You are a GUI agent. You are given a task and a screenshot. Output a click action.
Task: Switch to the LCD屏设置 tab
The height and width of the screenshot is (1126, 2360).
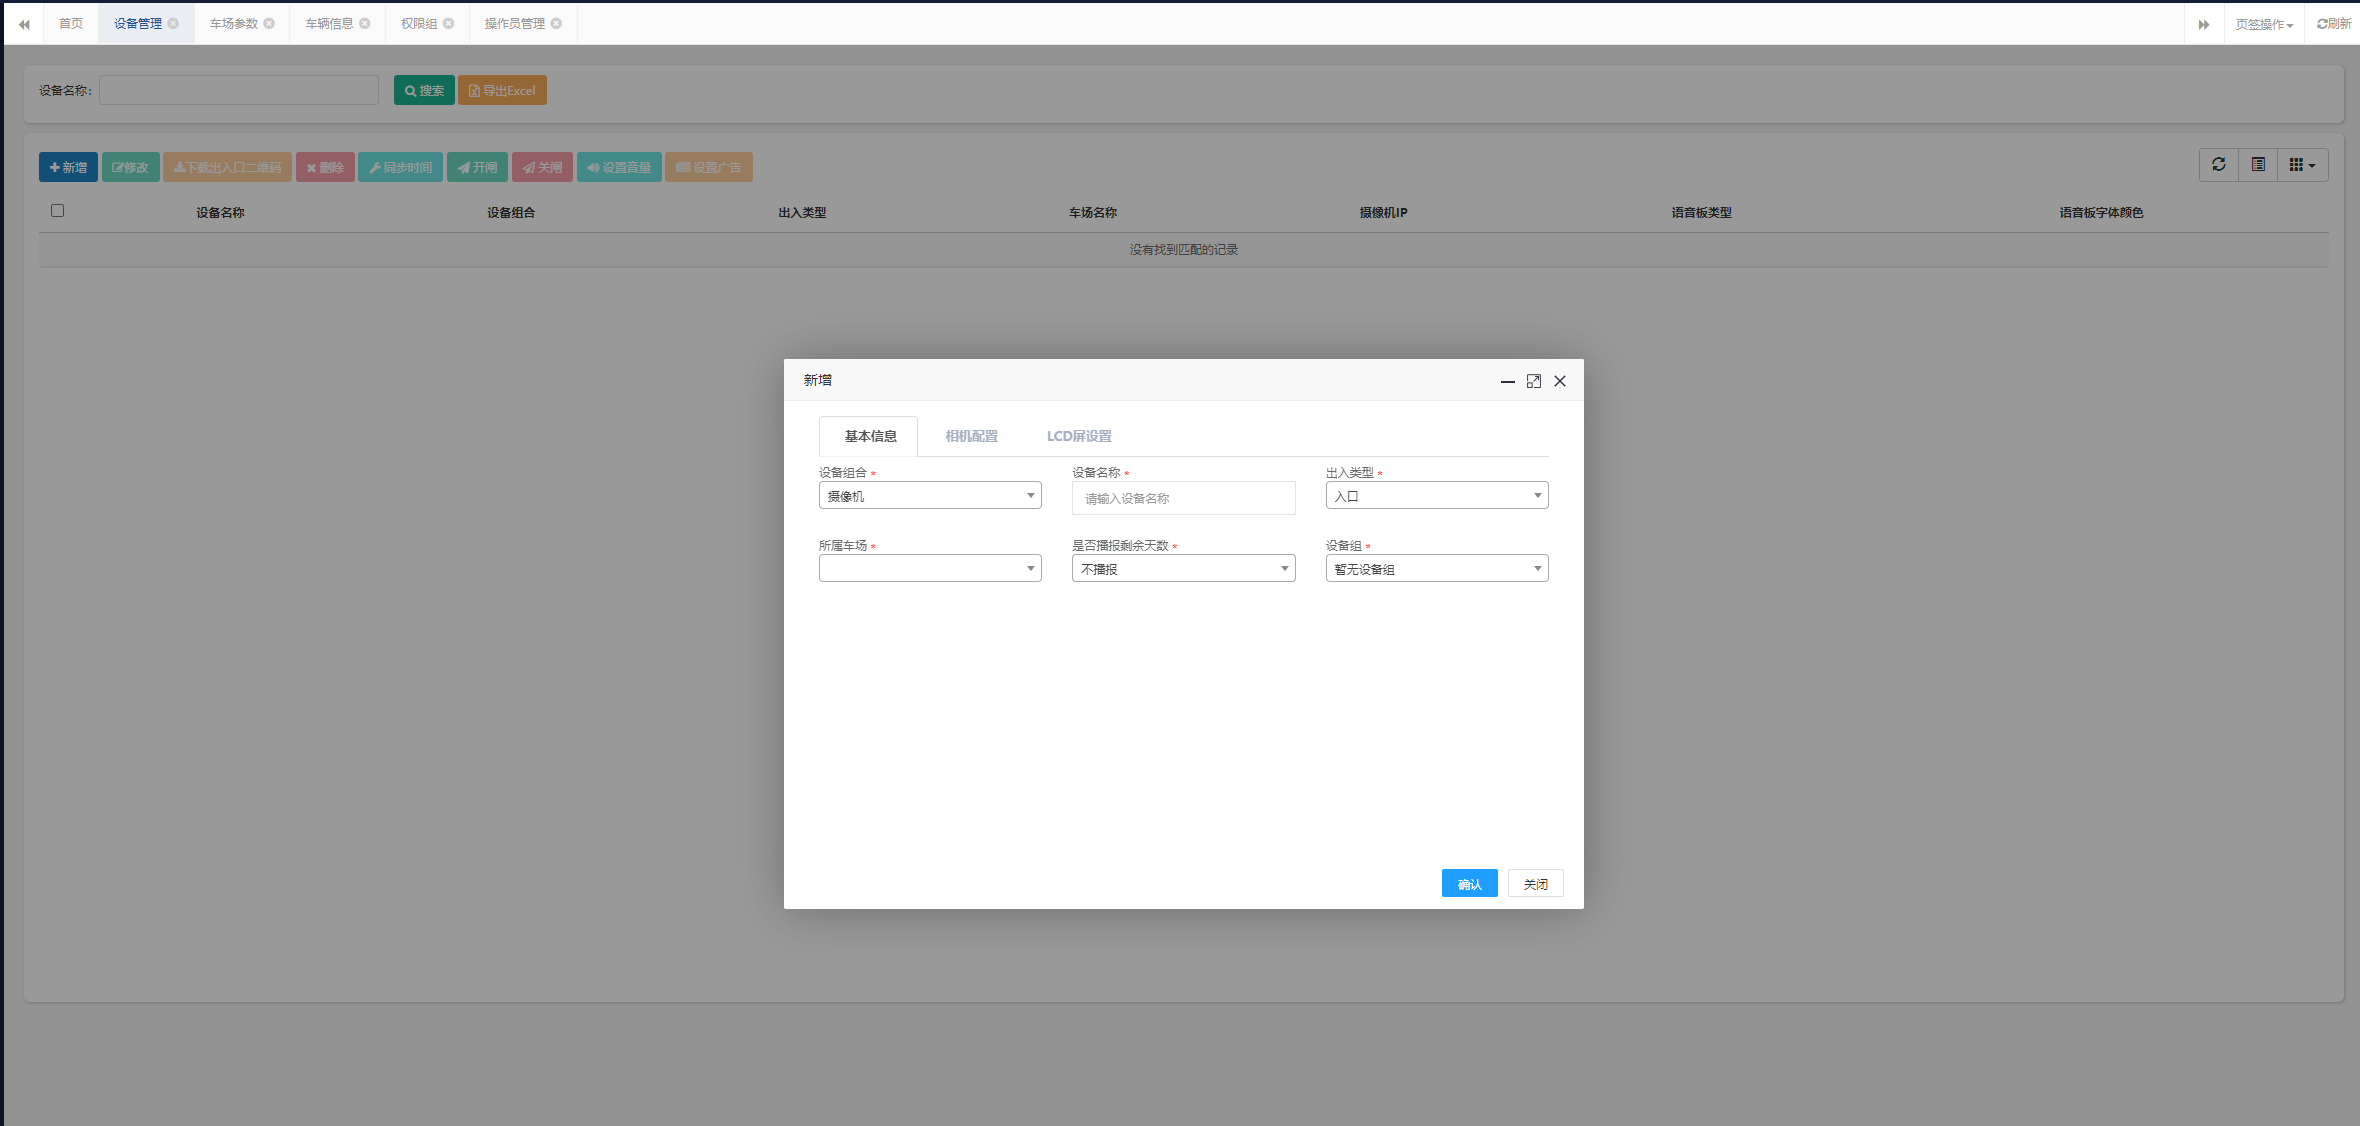[1079, 436]
